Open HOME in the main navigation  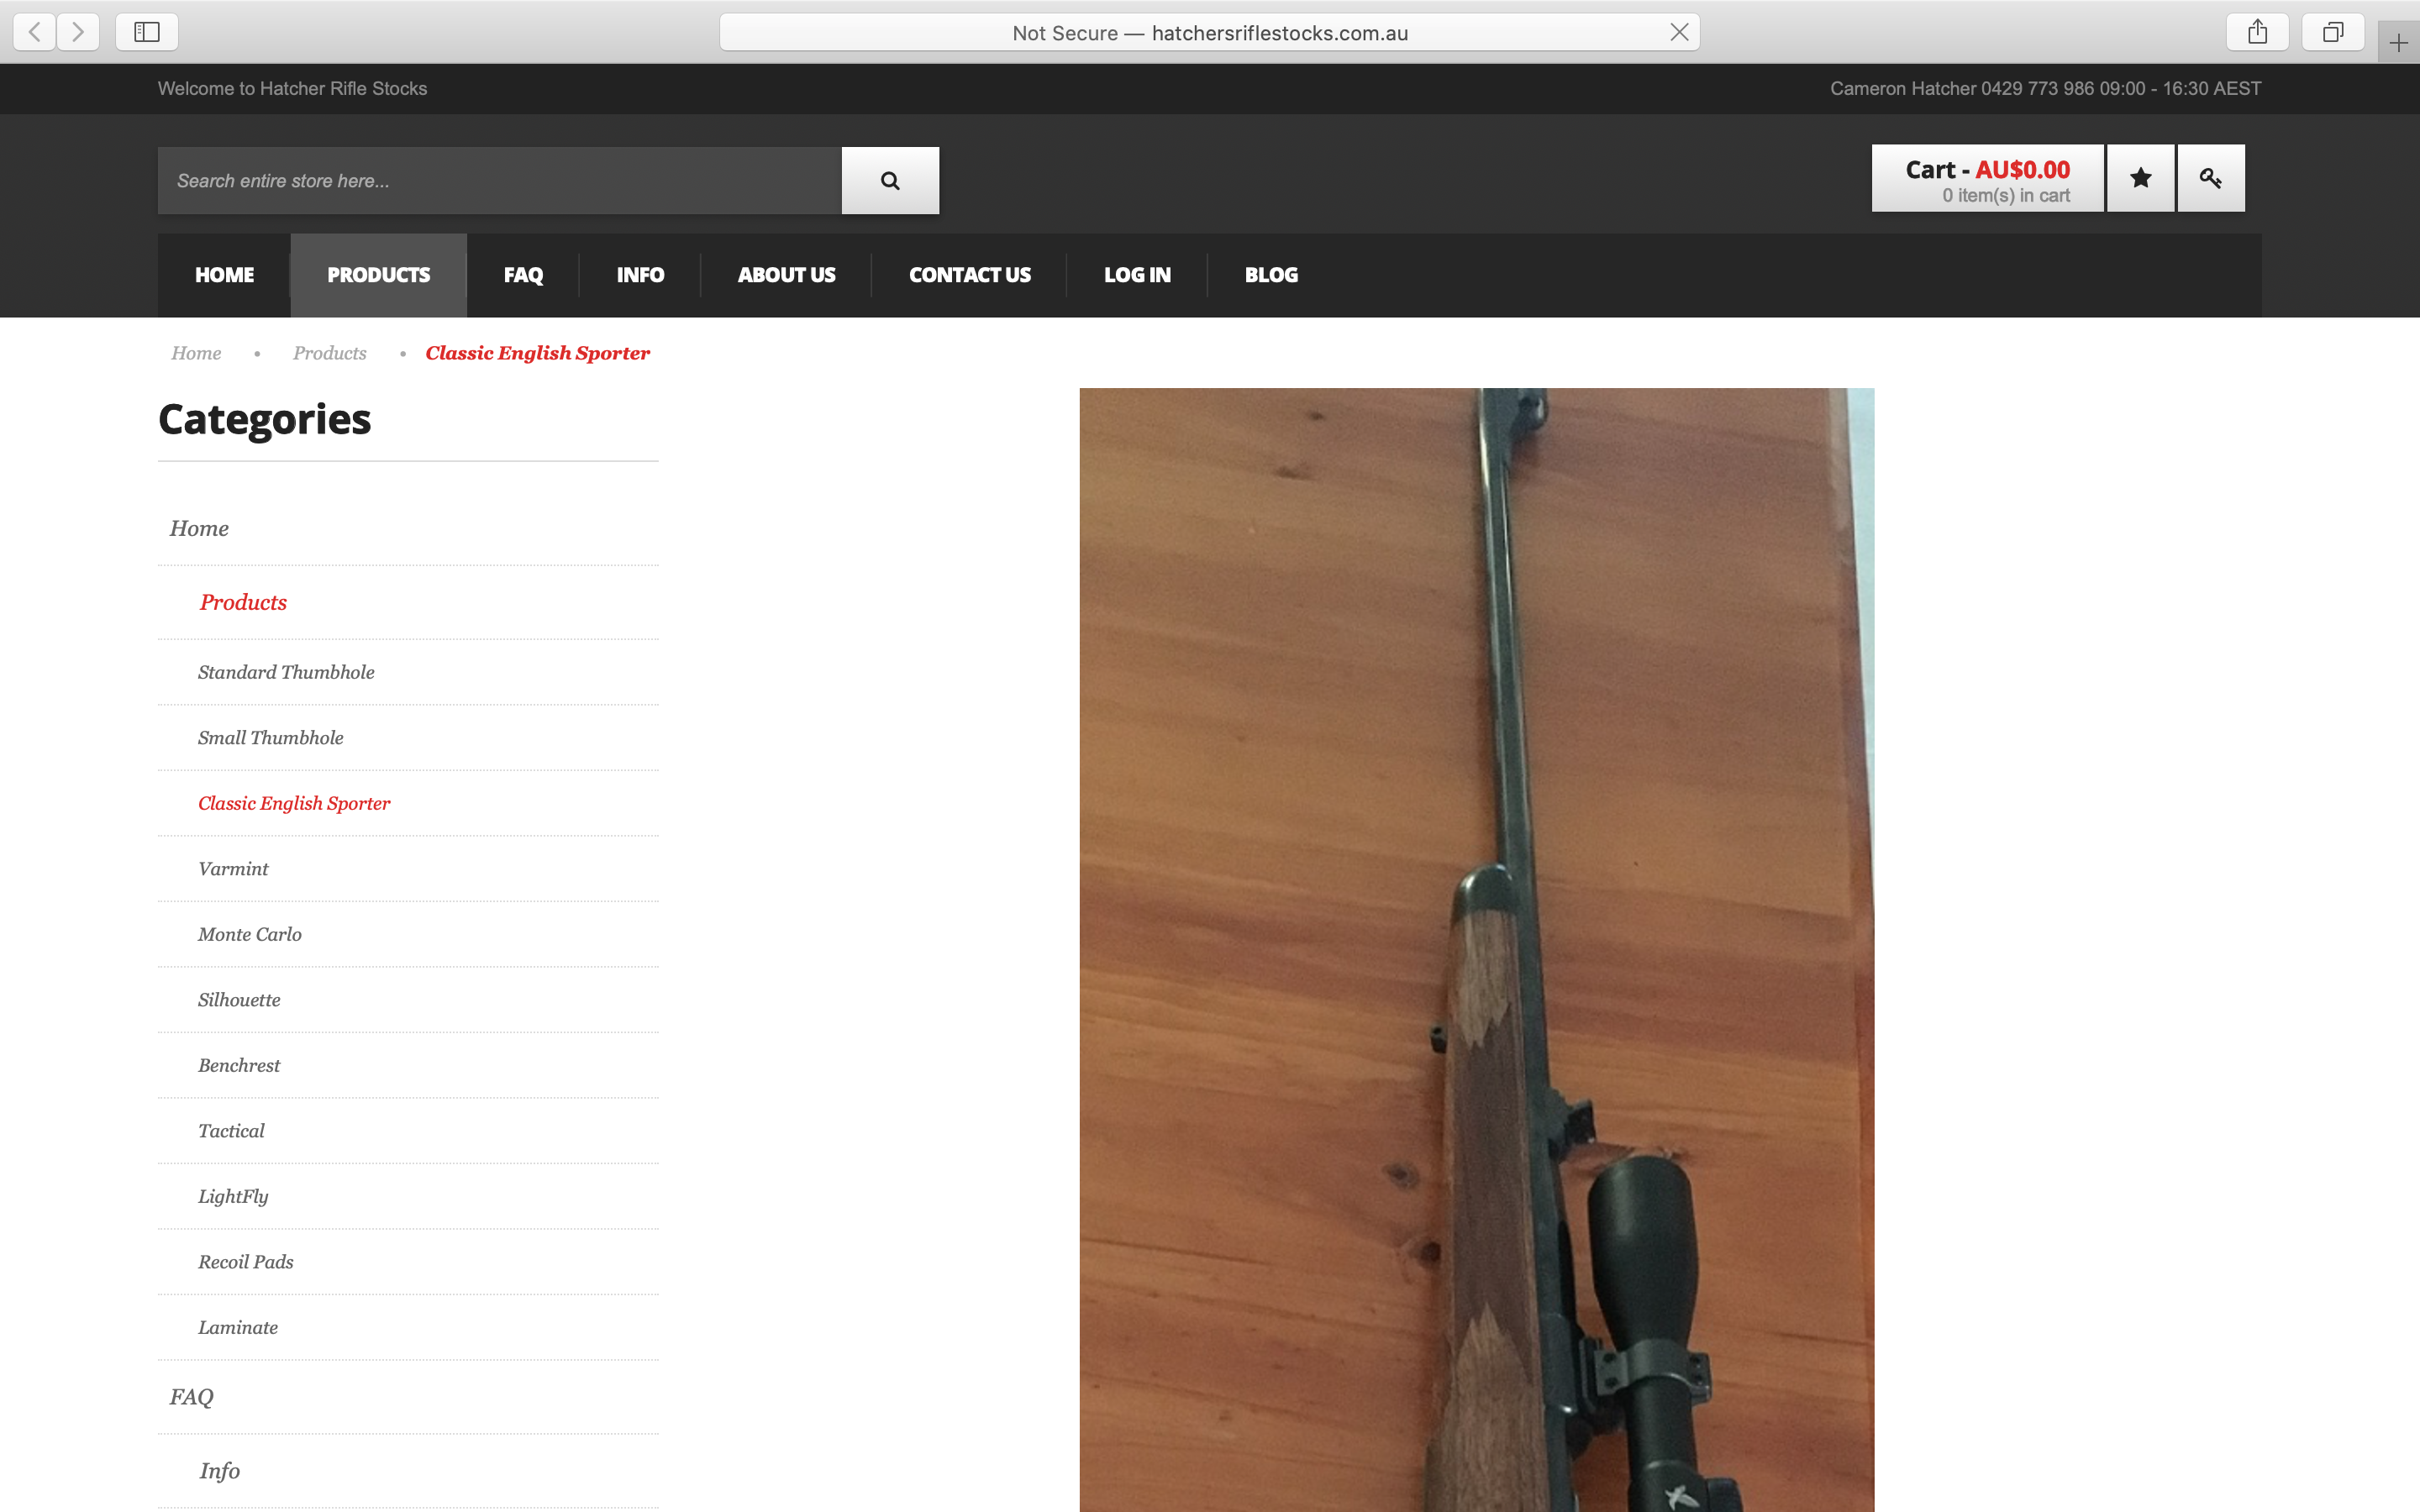(224, 275)
